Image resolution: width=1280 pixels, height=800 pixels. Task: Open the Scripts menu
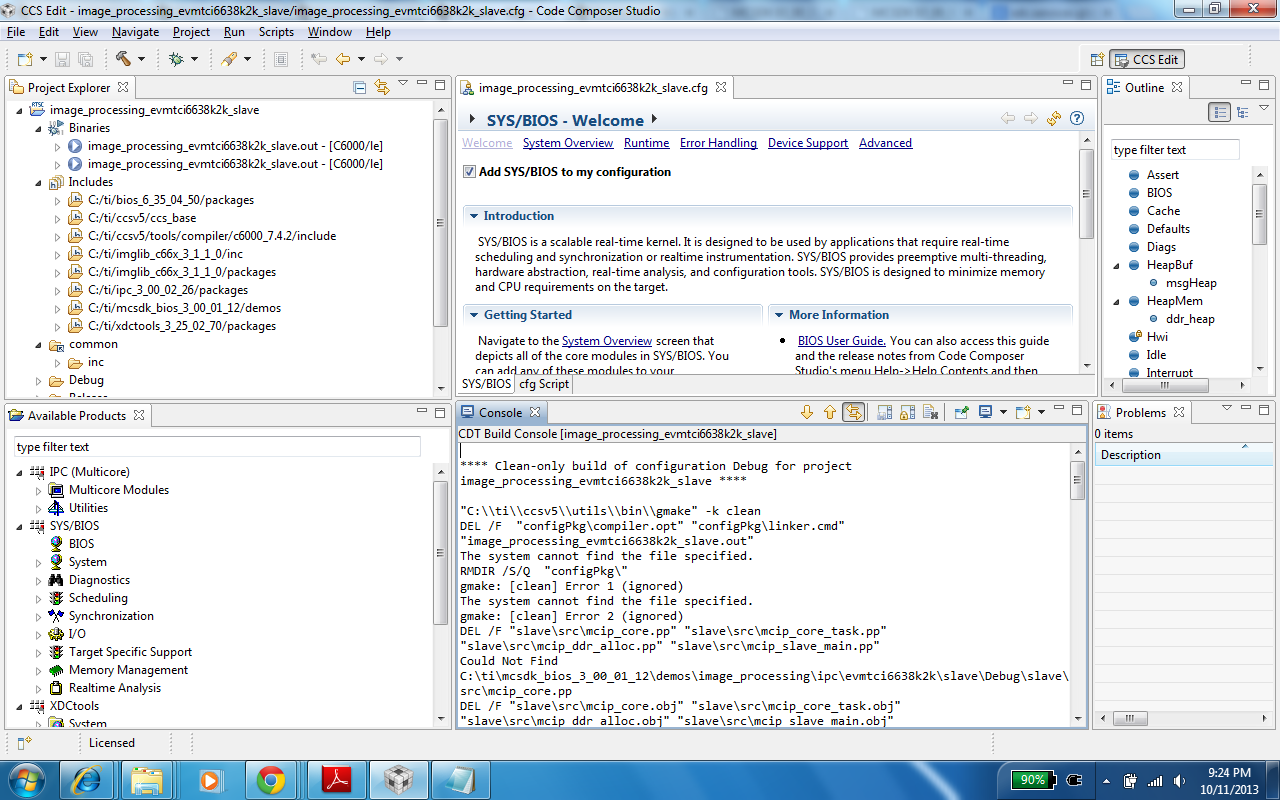click(277, 32)
